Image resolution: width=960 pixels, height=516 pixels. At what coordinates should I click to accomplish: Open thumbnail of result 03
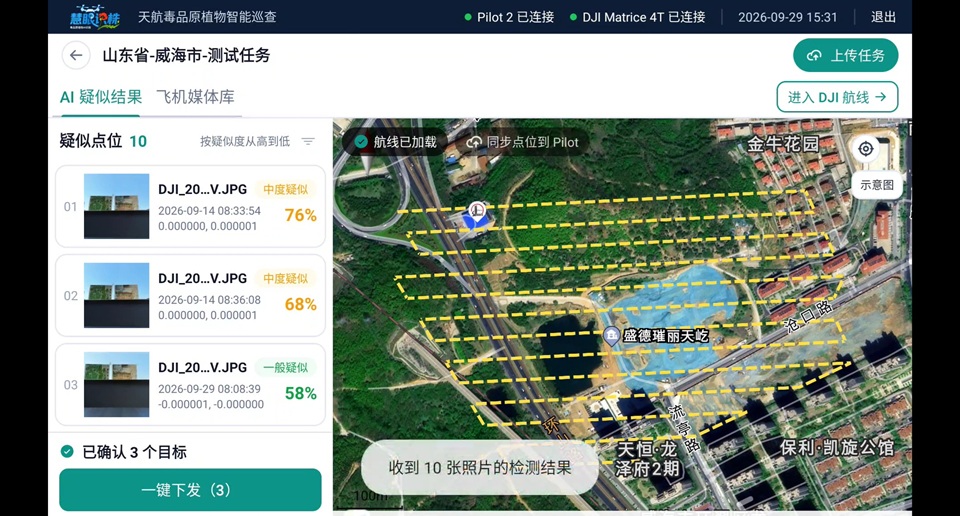[116, 384]
